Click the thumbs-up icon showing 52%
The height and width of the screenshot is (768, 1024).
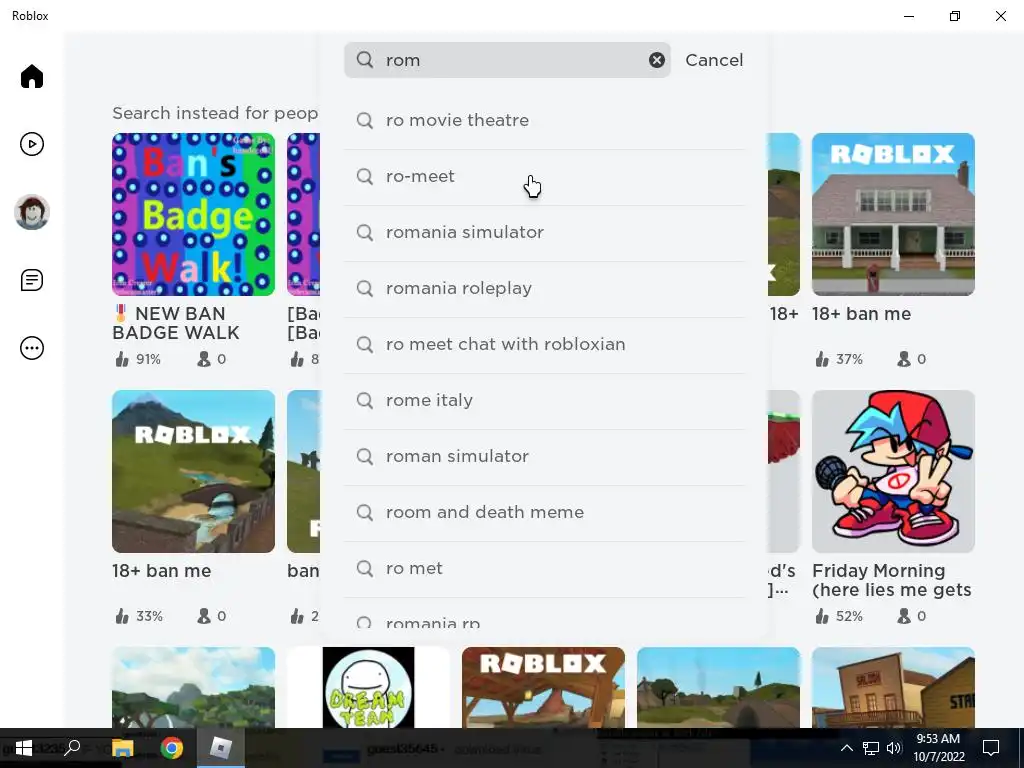coord(822,616)
